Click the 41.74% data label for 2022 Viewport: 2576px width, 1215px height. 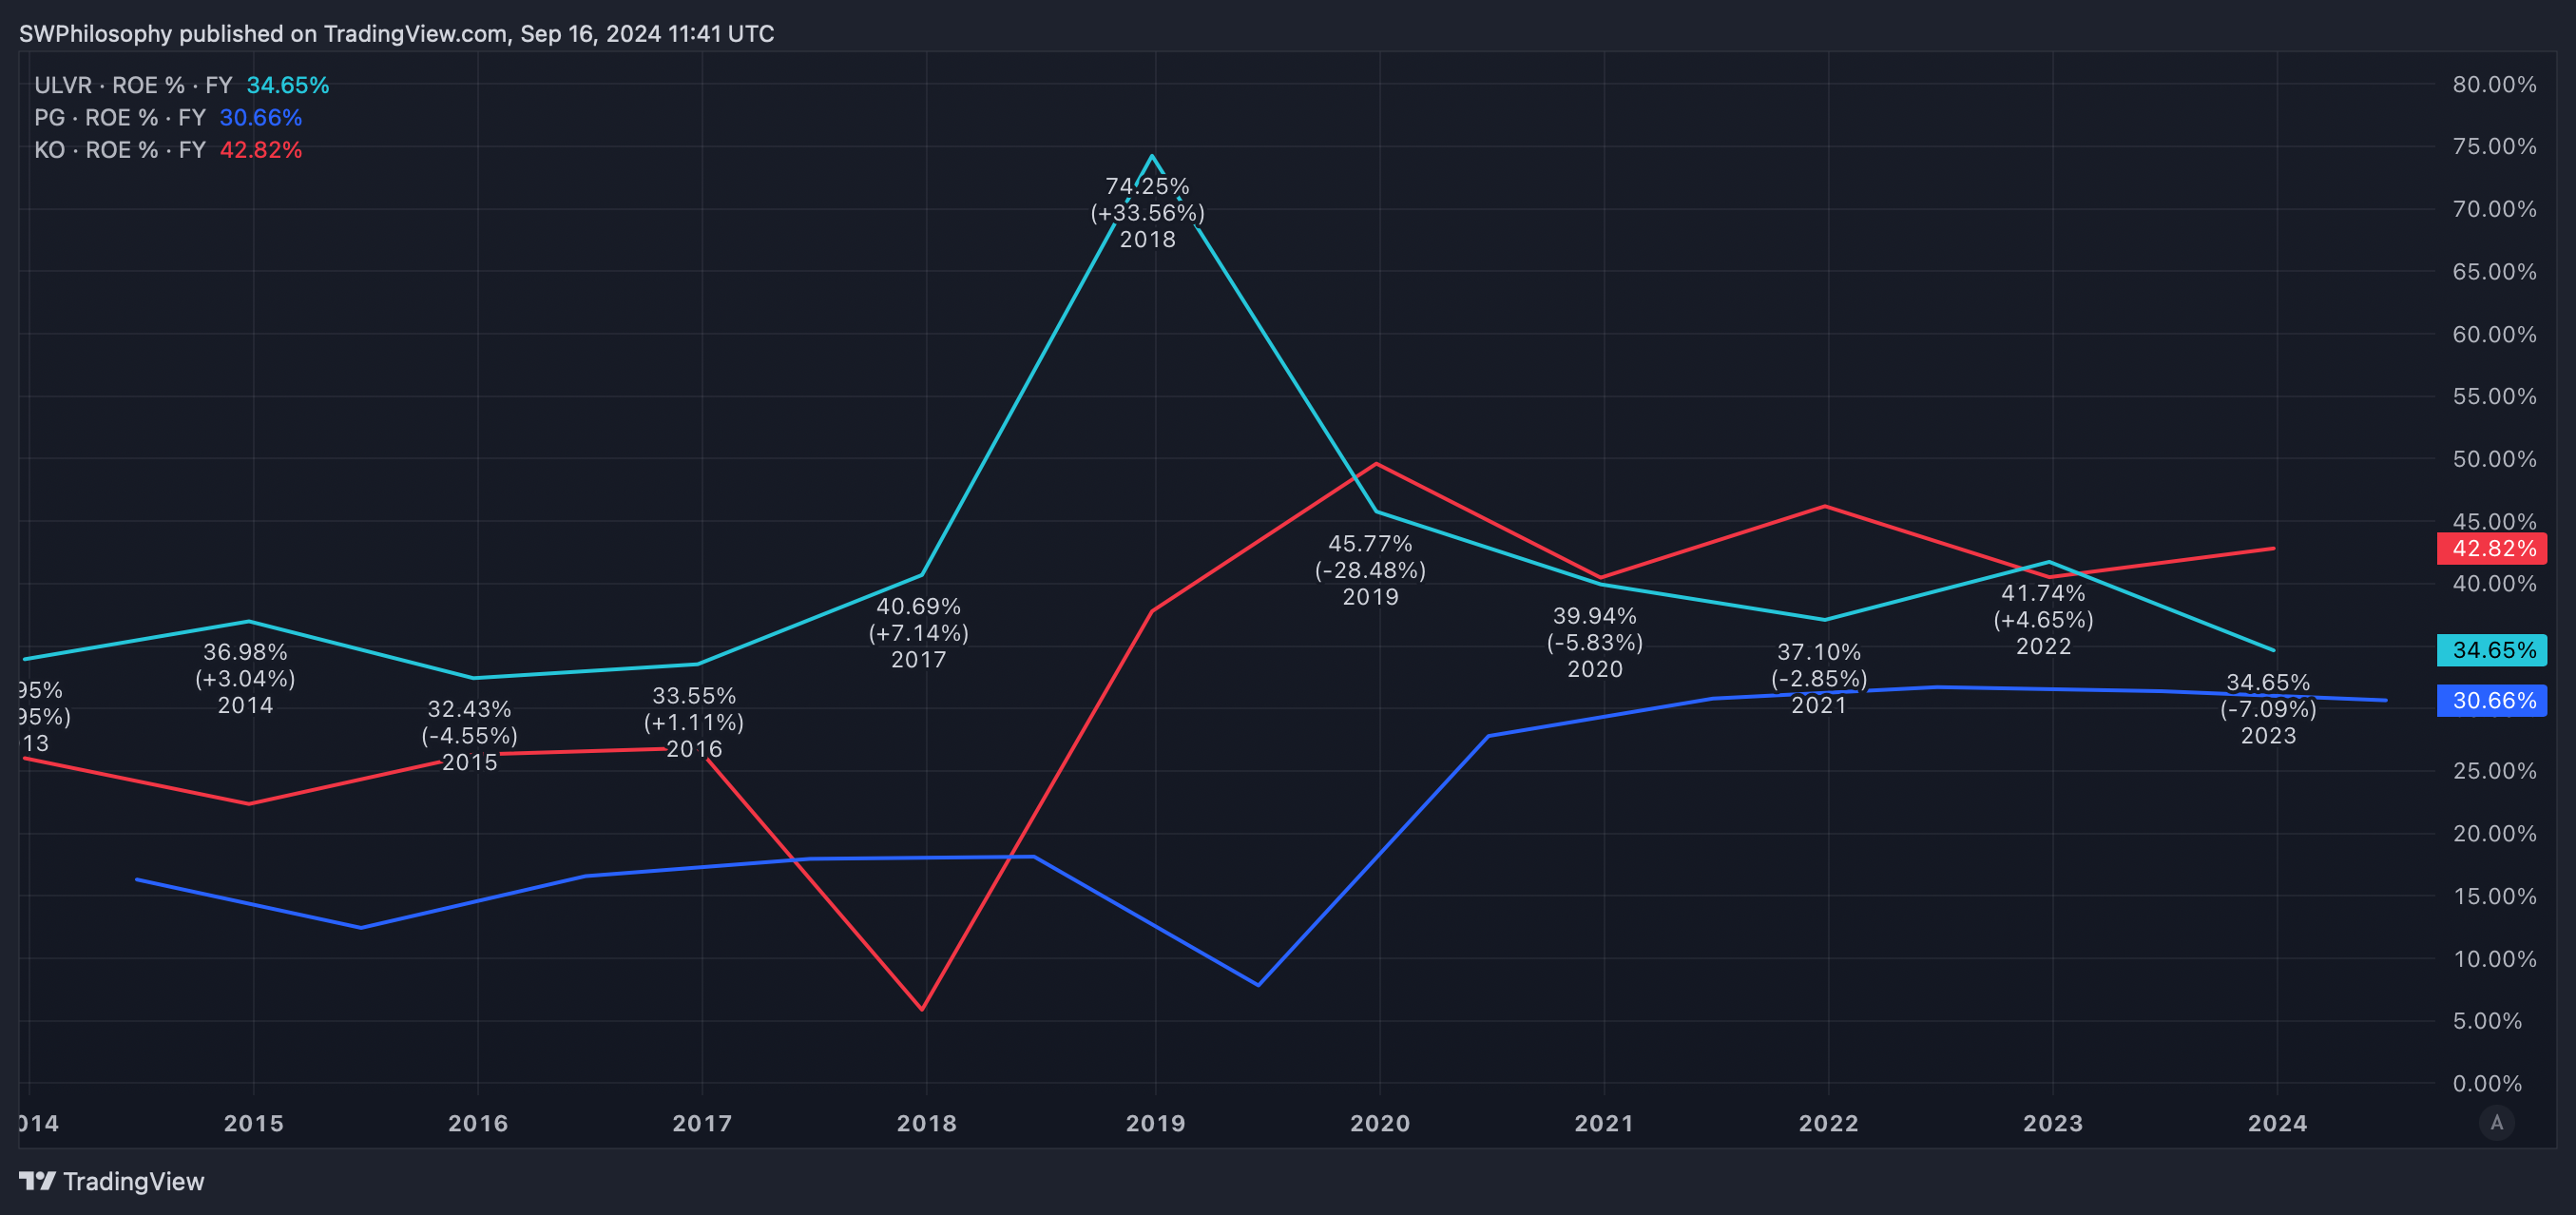pos(2043,594)
